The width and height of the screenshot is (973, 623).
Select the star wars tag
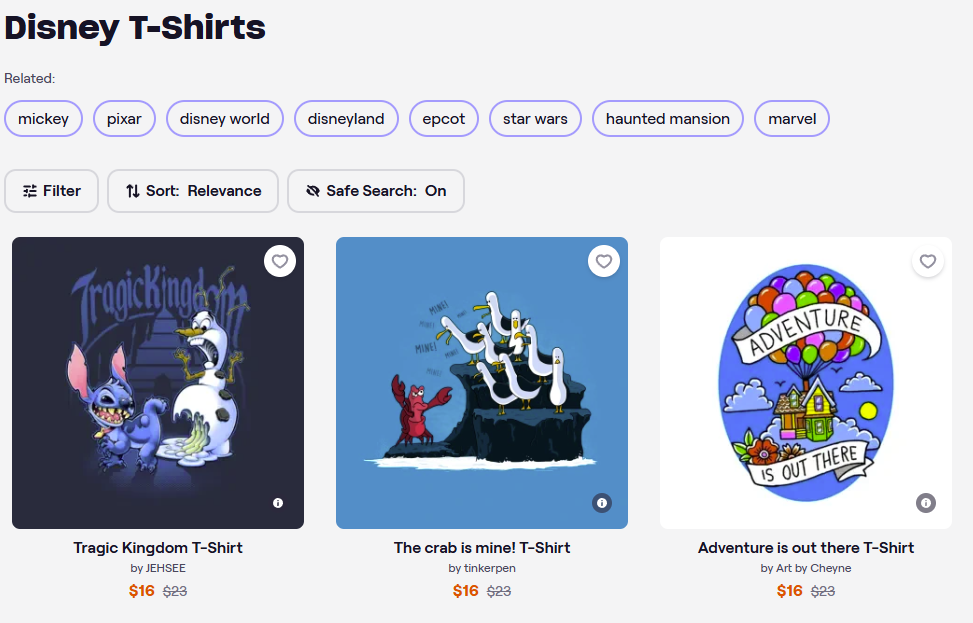[x=535, y=119]
